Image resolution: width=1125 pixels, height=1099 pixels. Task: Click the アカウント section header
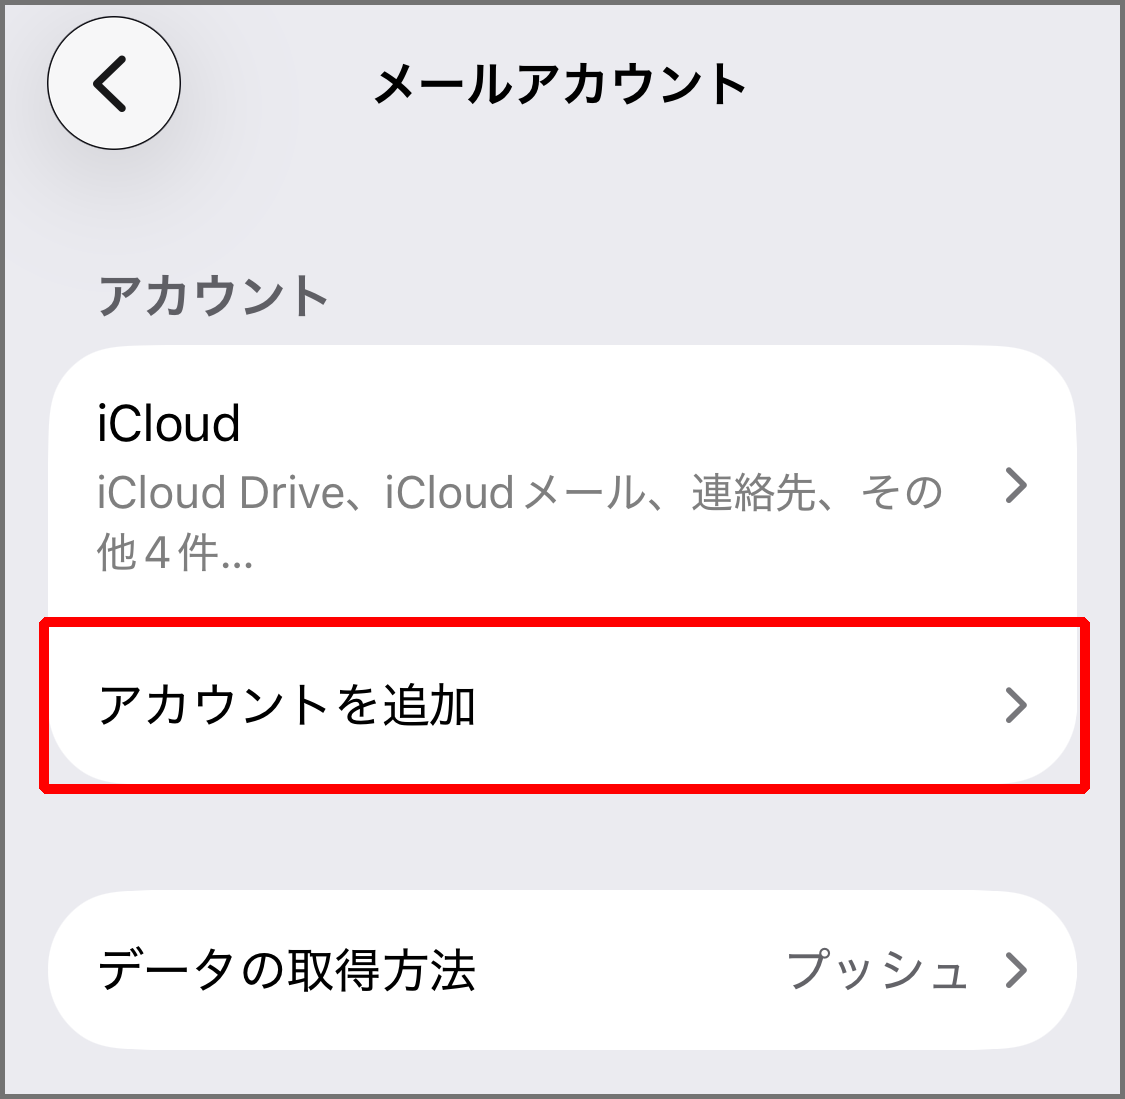[213, 297]
